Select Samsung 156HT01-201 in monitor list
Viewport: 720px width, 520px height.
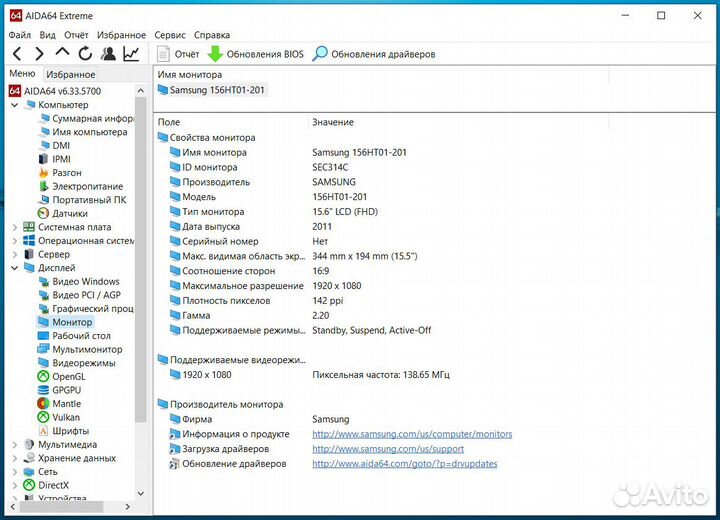tap(212, 90)
